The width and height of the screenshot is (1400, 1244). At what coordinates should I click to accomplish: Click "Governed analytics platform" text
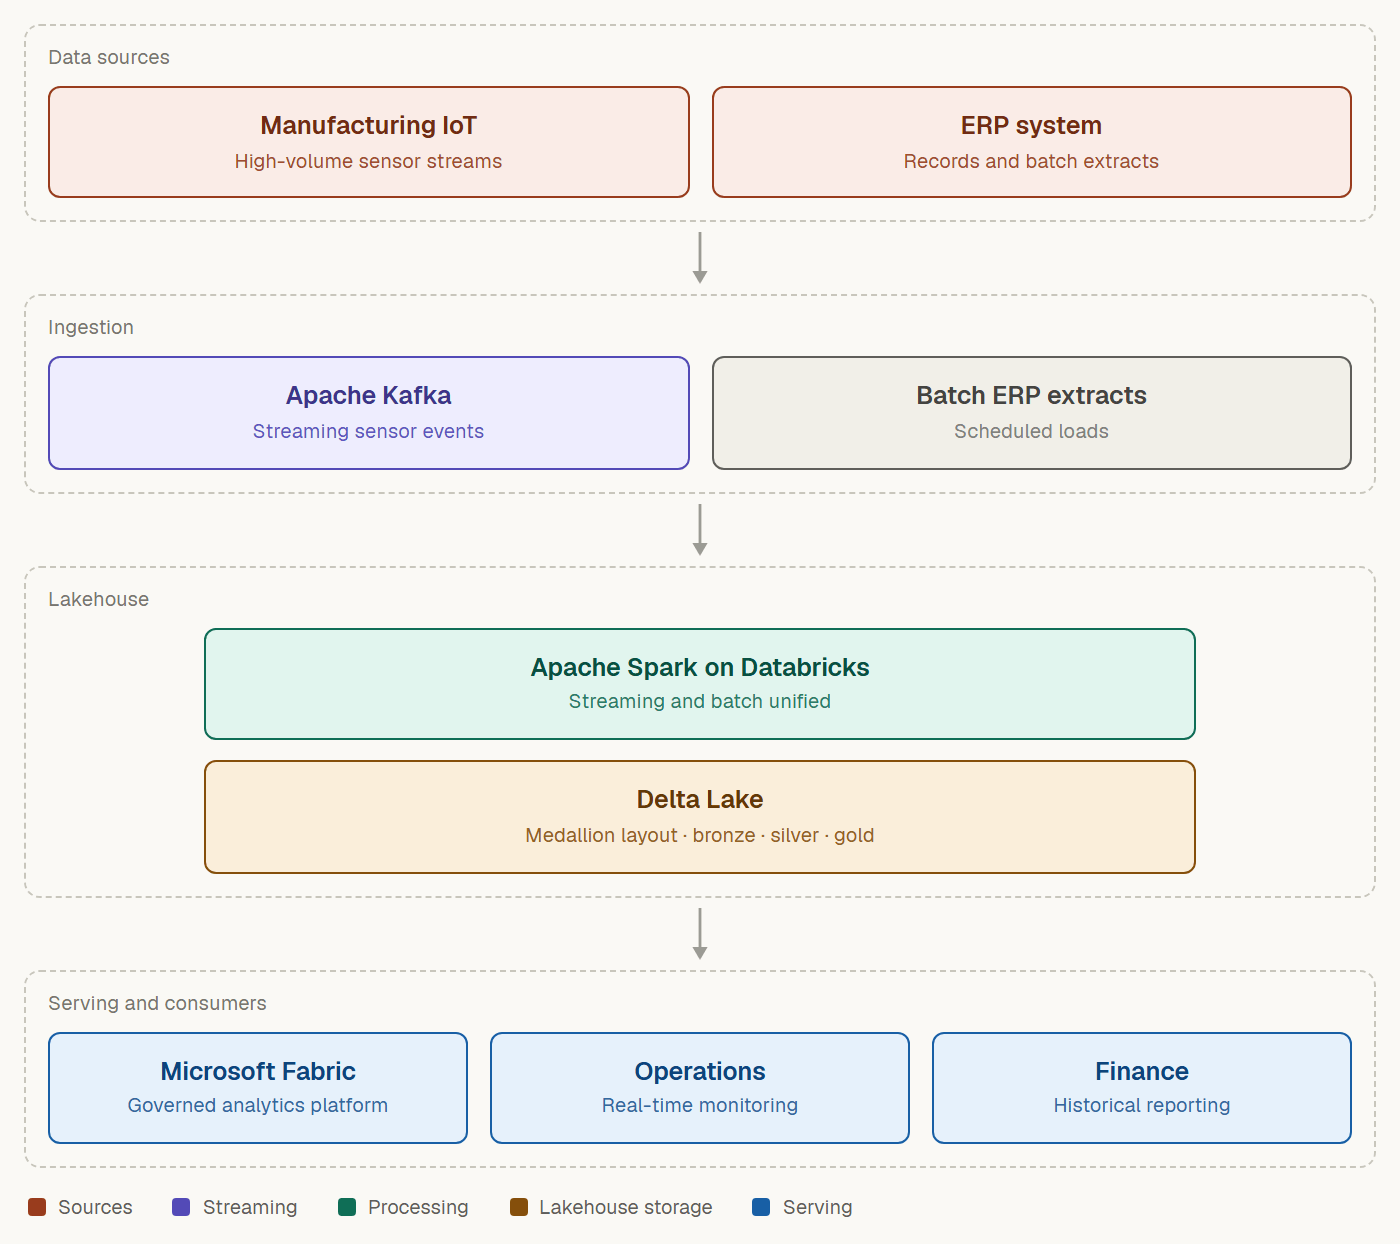[258, 1105]
